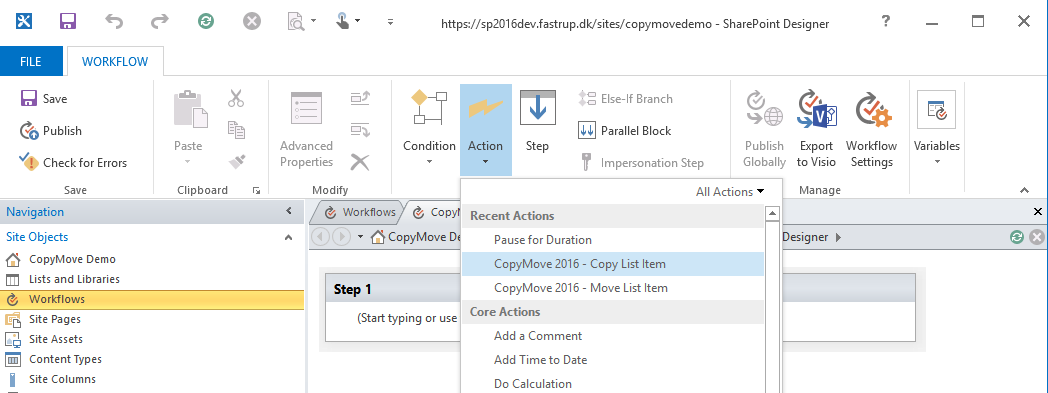Open CopyMove Demo site object
Screen dimensions: 1048x393
pos(72,259)
